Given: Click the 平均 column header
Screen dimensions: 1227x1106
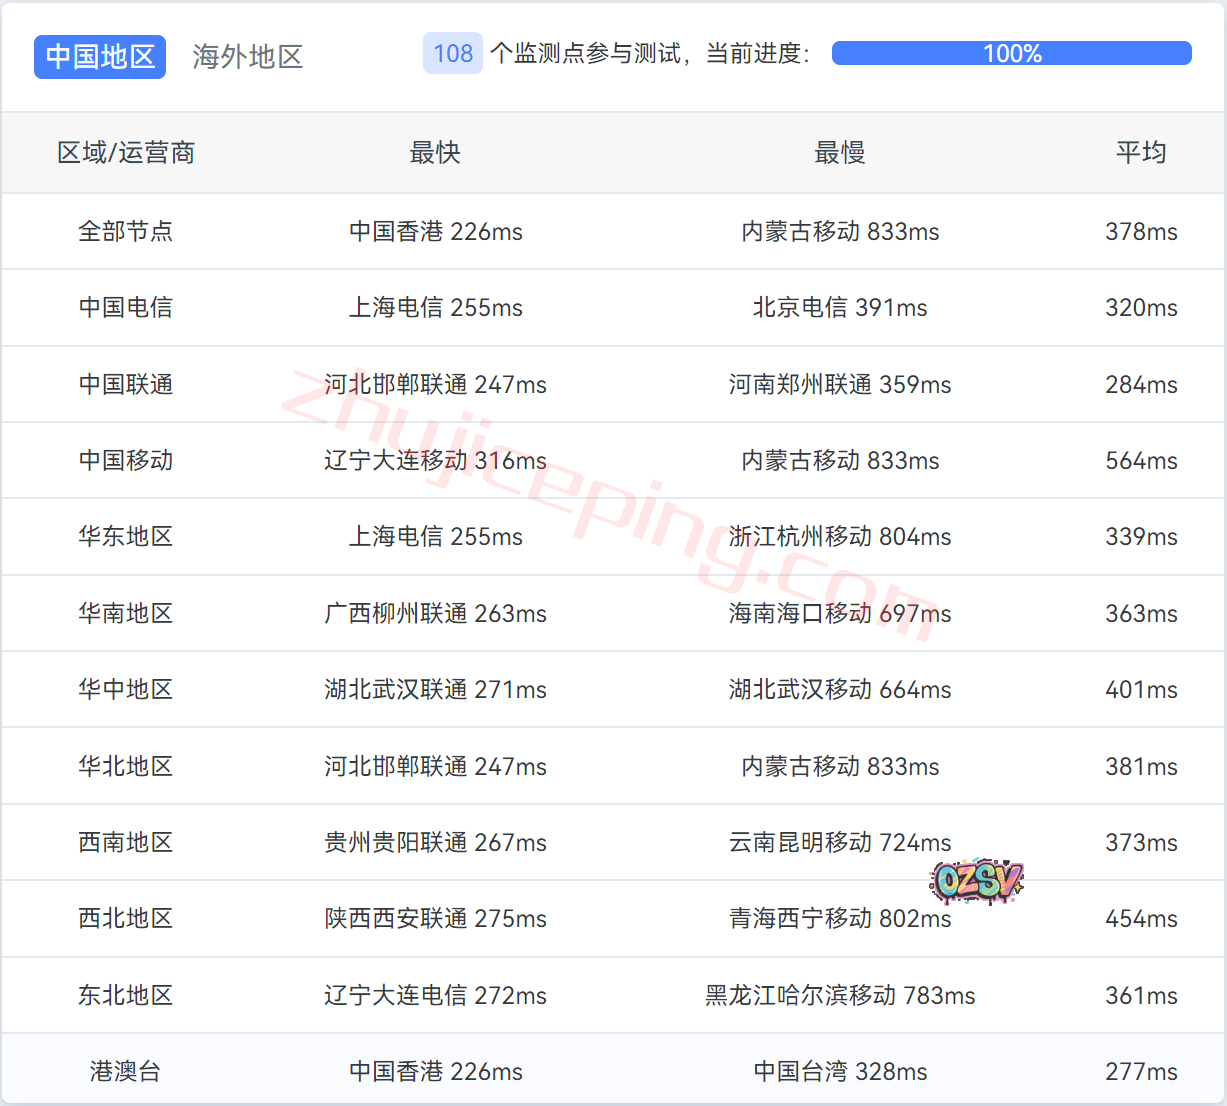Looking at the screenshot, I should point(1141,153).
